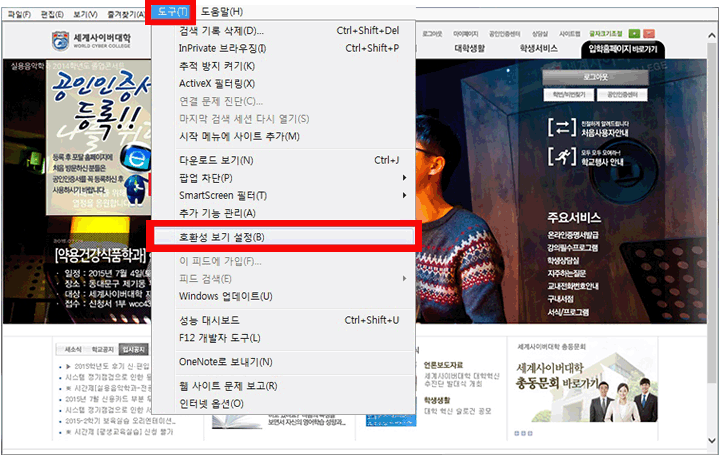The height and width of the screenshot is (456, 723).
Task: Click the 세계사이버대학 logo emblem
Action: point(60,41)
